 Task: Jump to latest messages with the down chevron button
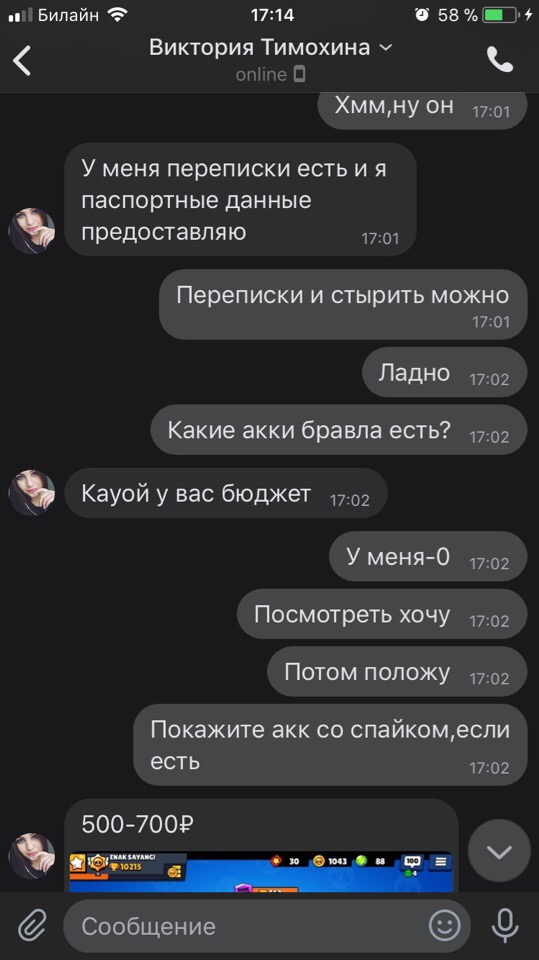click(x=499, y=851)
